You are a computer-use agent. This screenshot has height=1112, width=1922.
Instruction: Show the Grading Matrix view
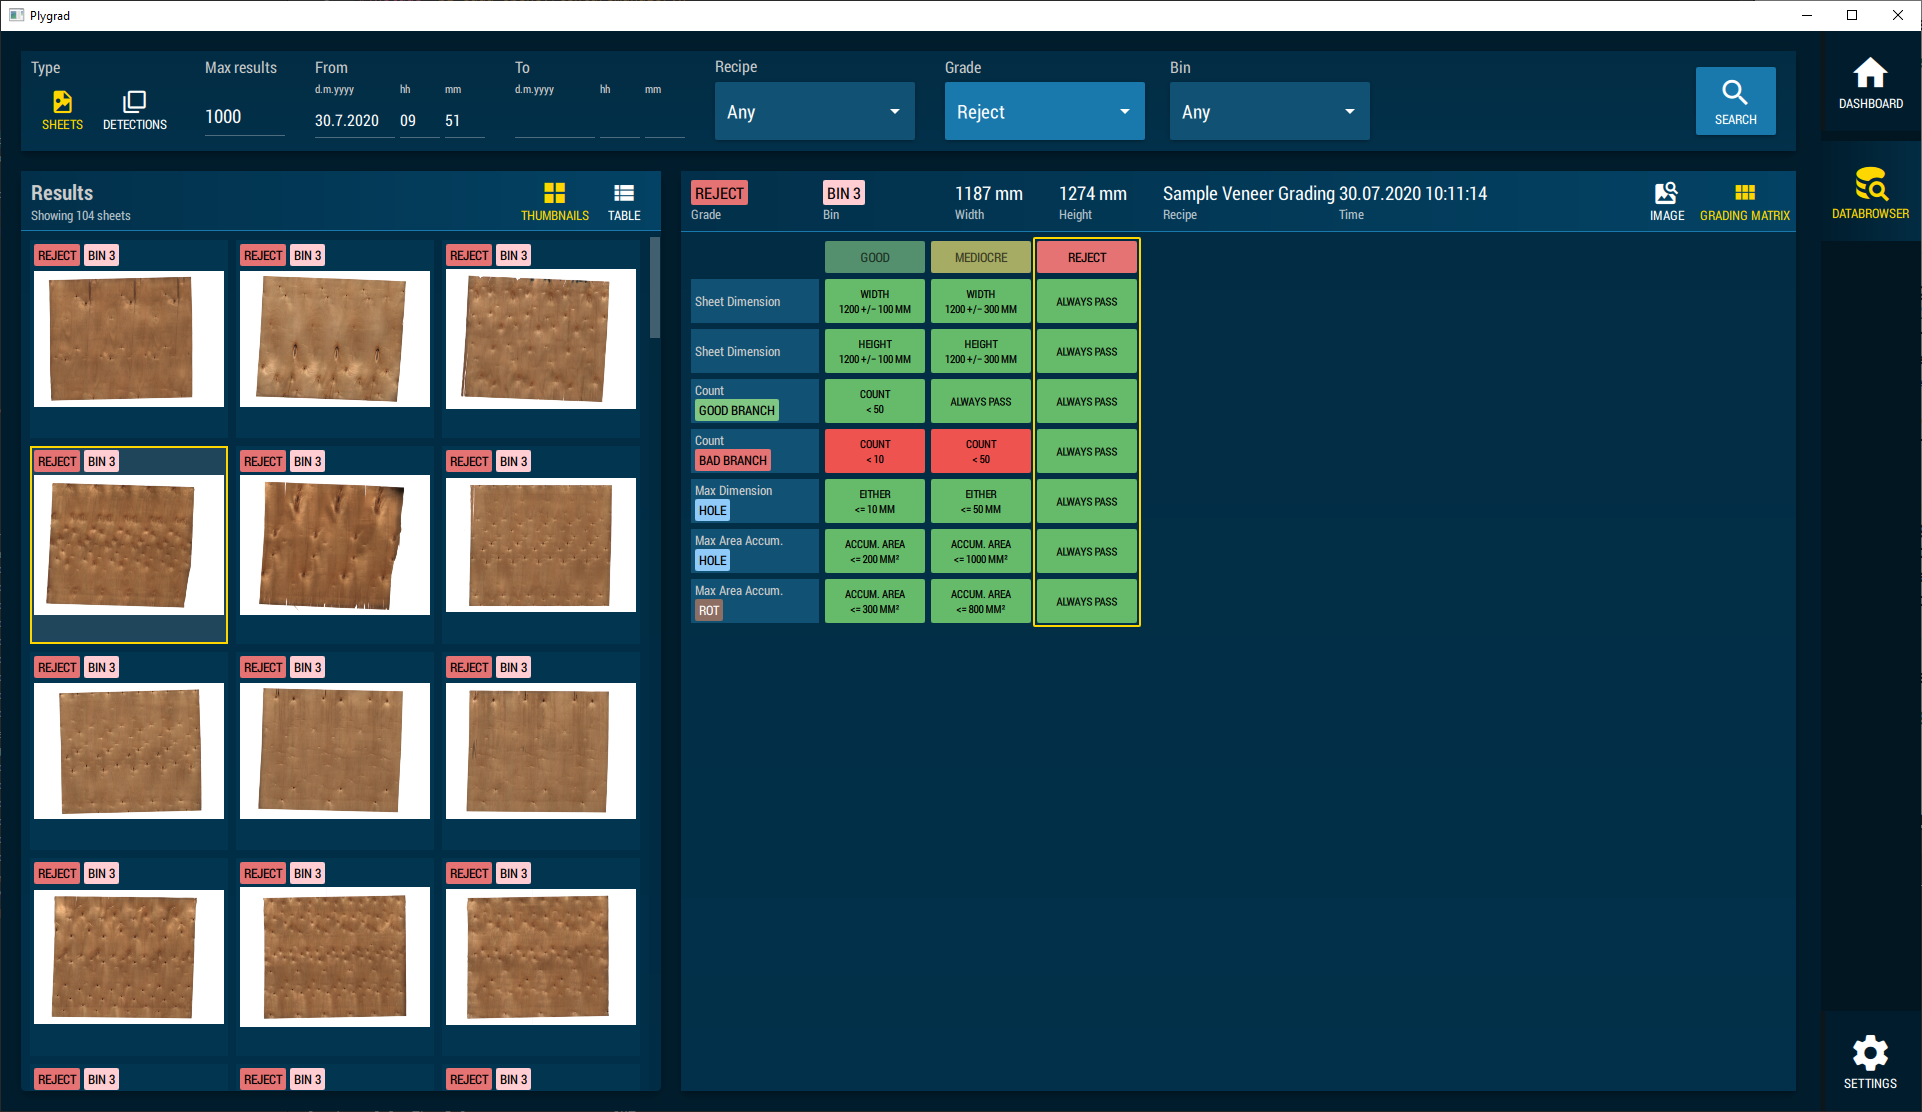(x=1744, y=201)
